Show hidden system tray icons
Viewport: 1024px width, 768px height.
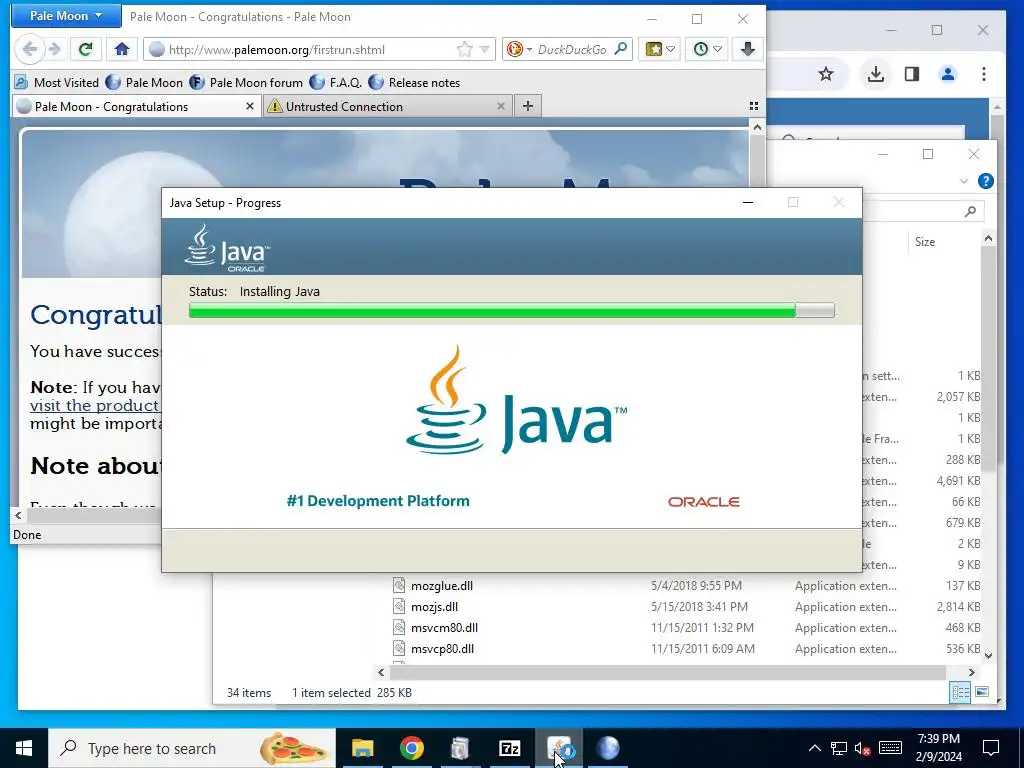click(814, 748)
